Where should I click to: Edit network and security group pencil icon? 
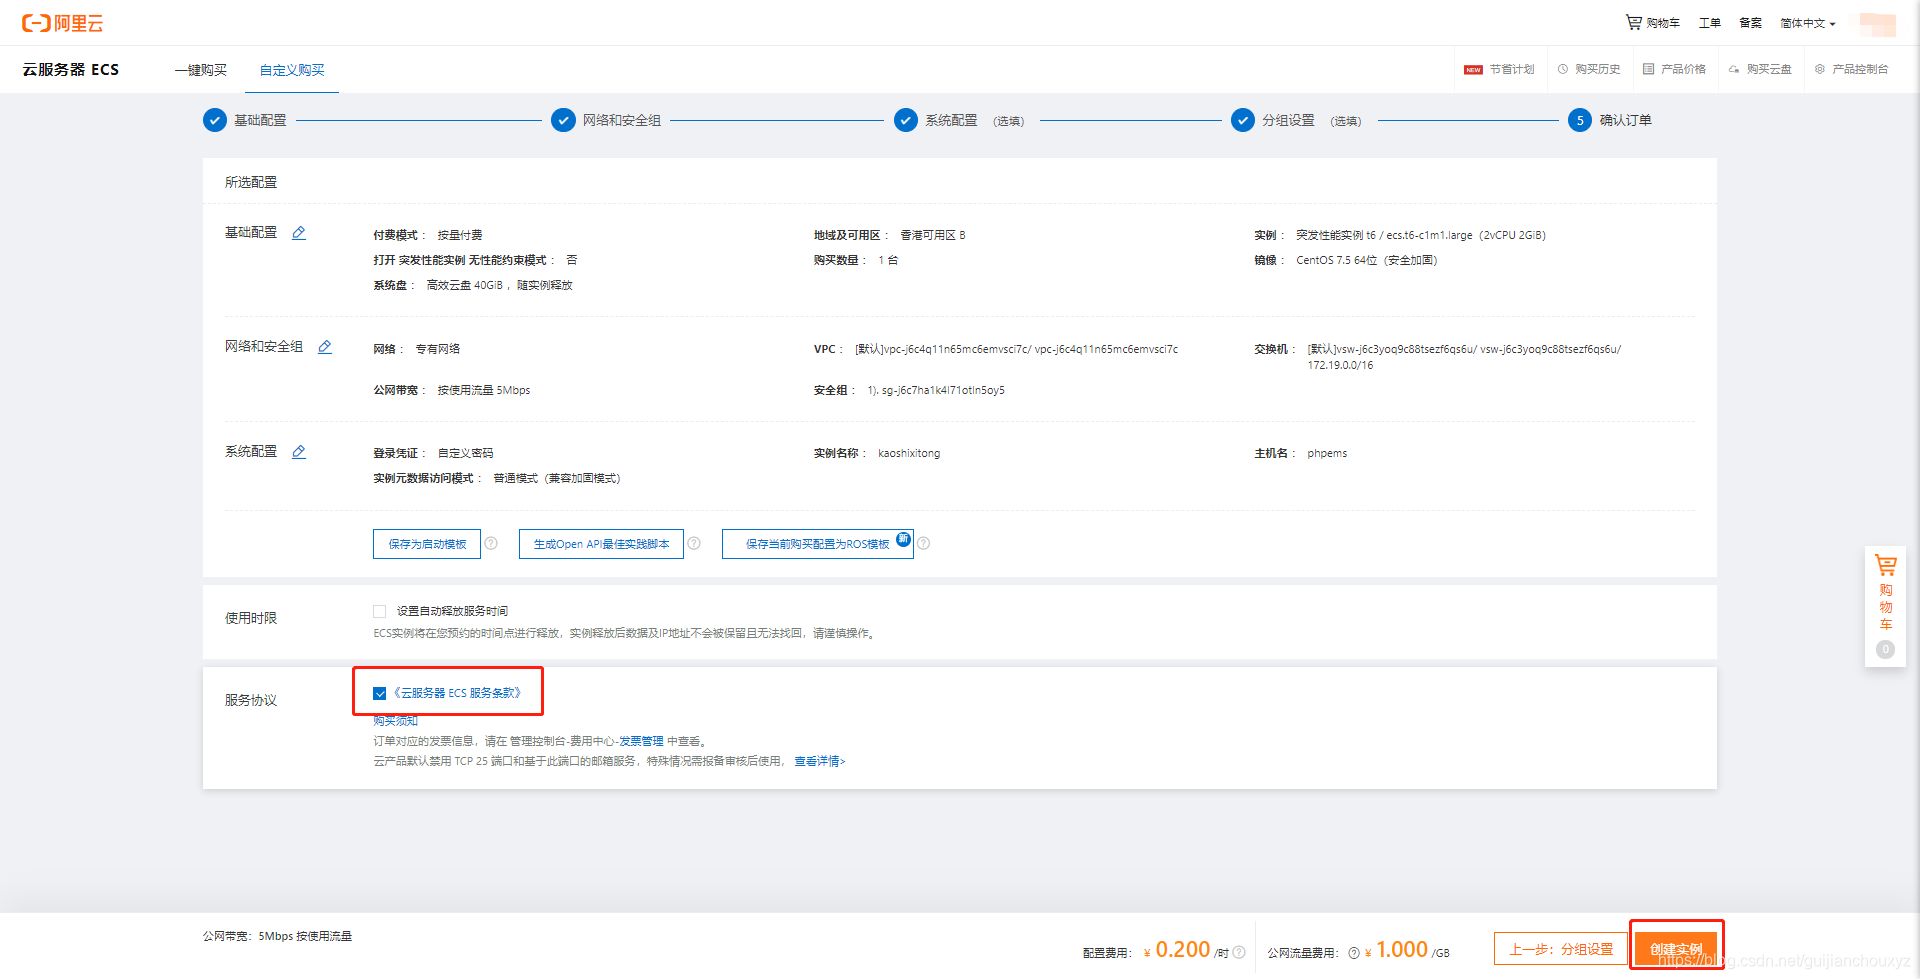(x=325, y=347)
